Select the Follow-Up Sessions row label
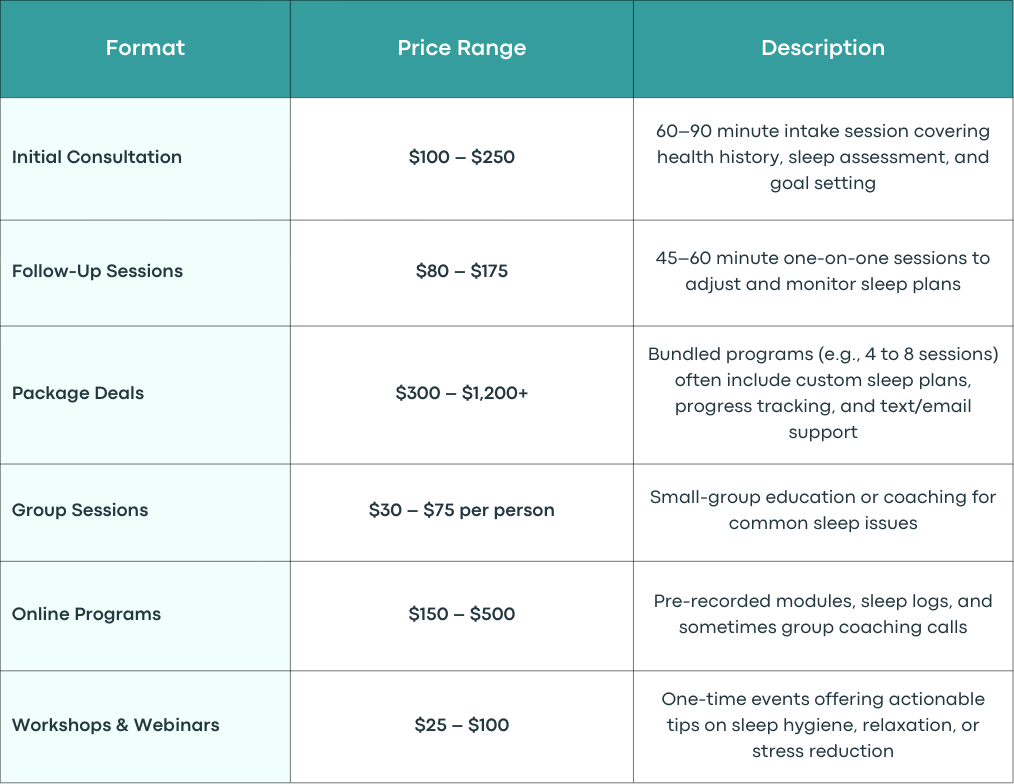1014x784 pixels. [98, 271]
